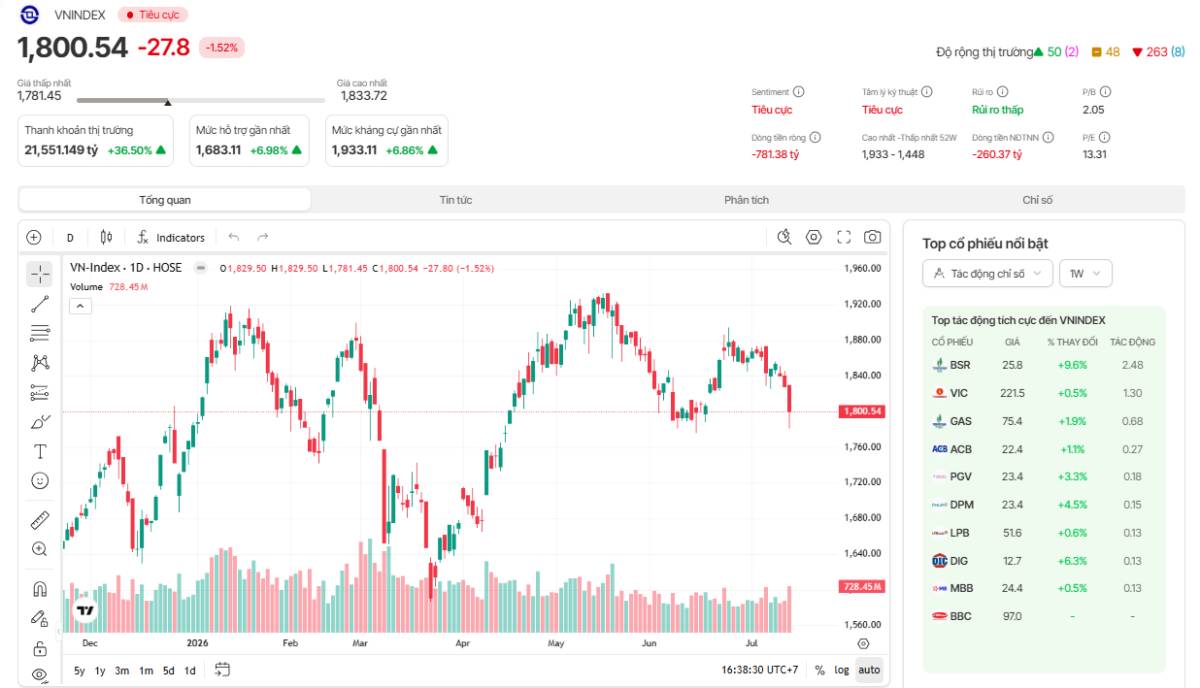1200x688 pixels.
Task: Open the emoji icons tool
Action: (40, 480)
